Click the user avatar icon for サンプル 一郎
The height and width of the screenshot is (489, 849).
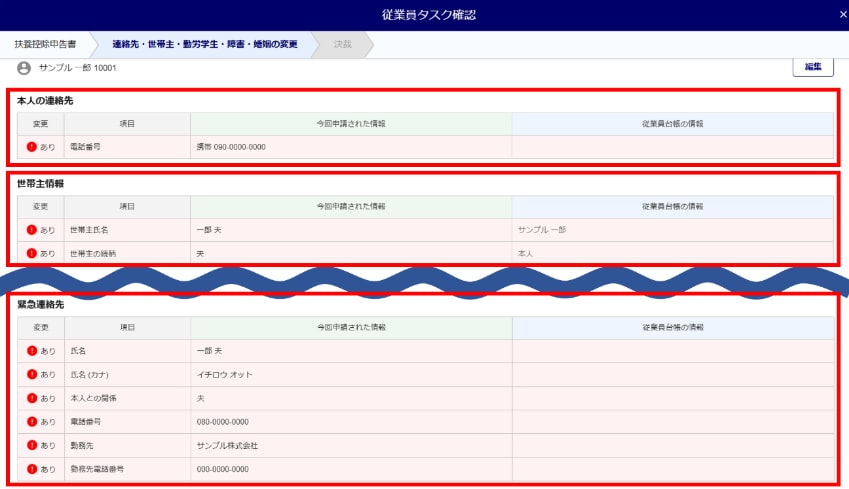(24, 68)
